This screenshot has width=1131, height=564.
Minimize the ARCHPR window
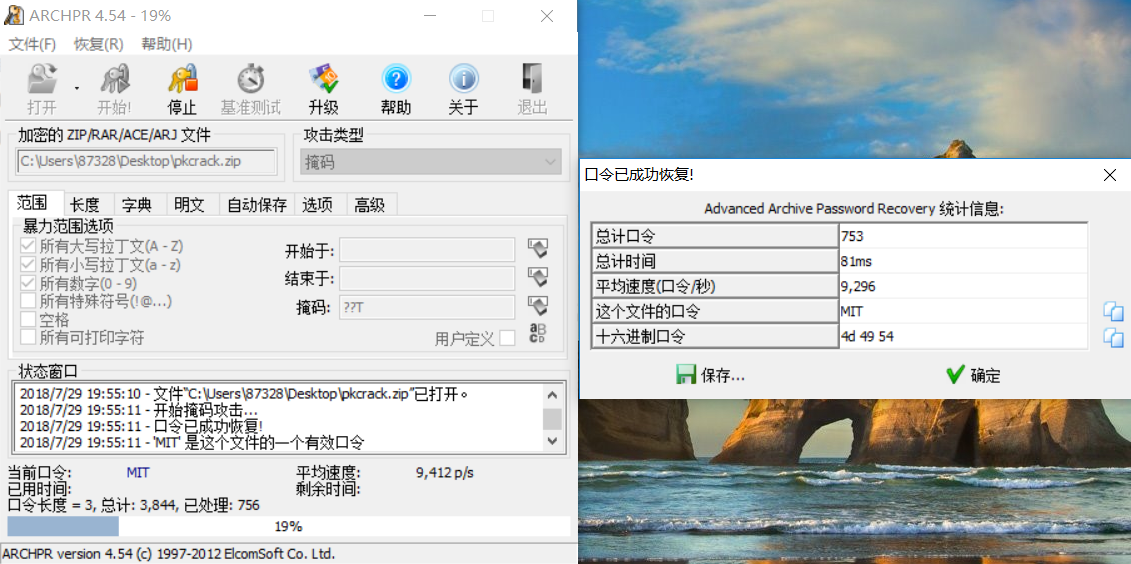click(431, 16)
